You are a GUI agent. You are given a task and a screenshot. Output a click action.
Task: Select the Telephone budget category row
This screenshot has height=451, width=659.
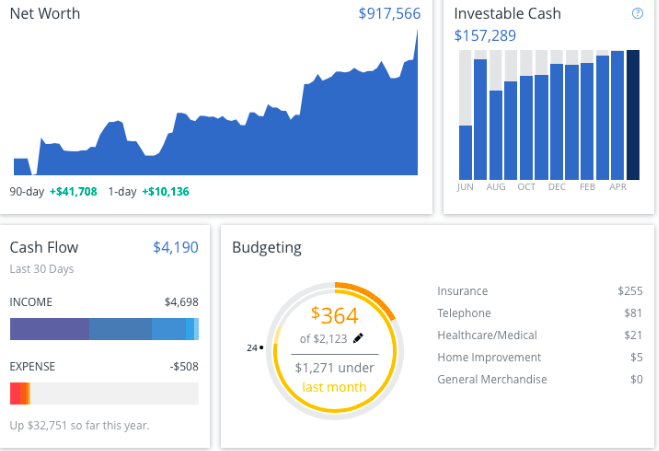(540, 313)
